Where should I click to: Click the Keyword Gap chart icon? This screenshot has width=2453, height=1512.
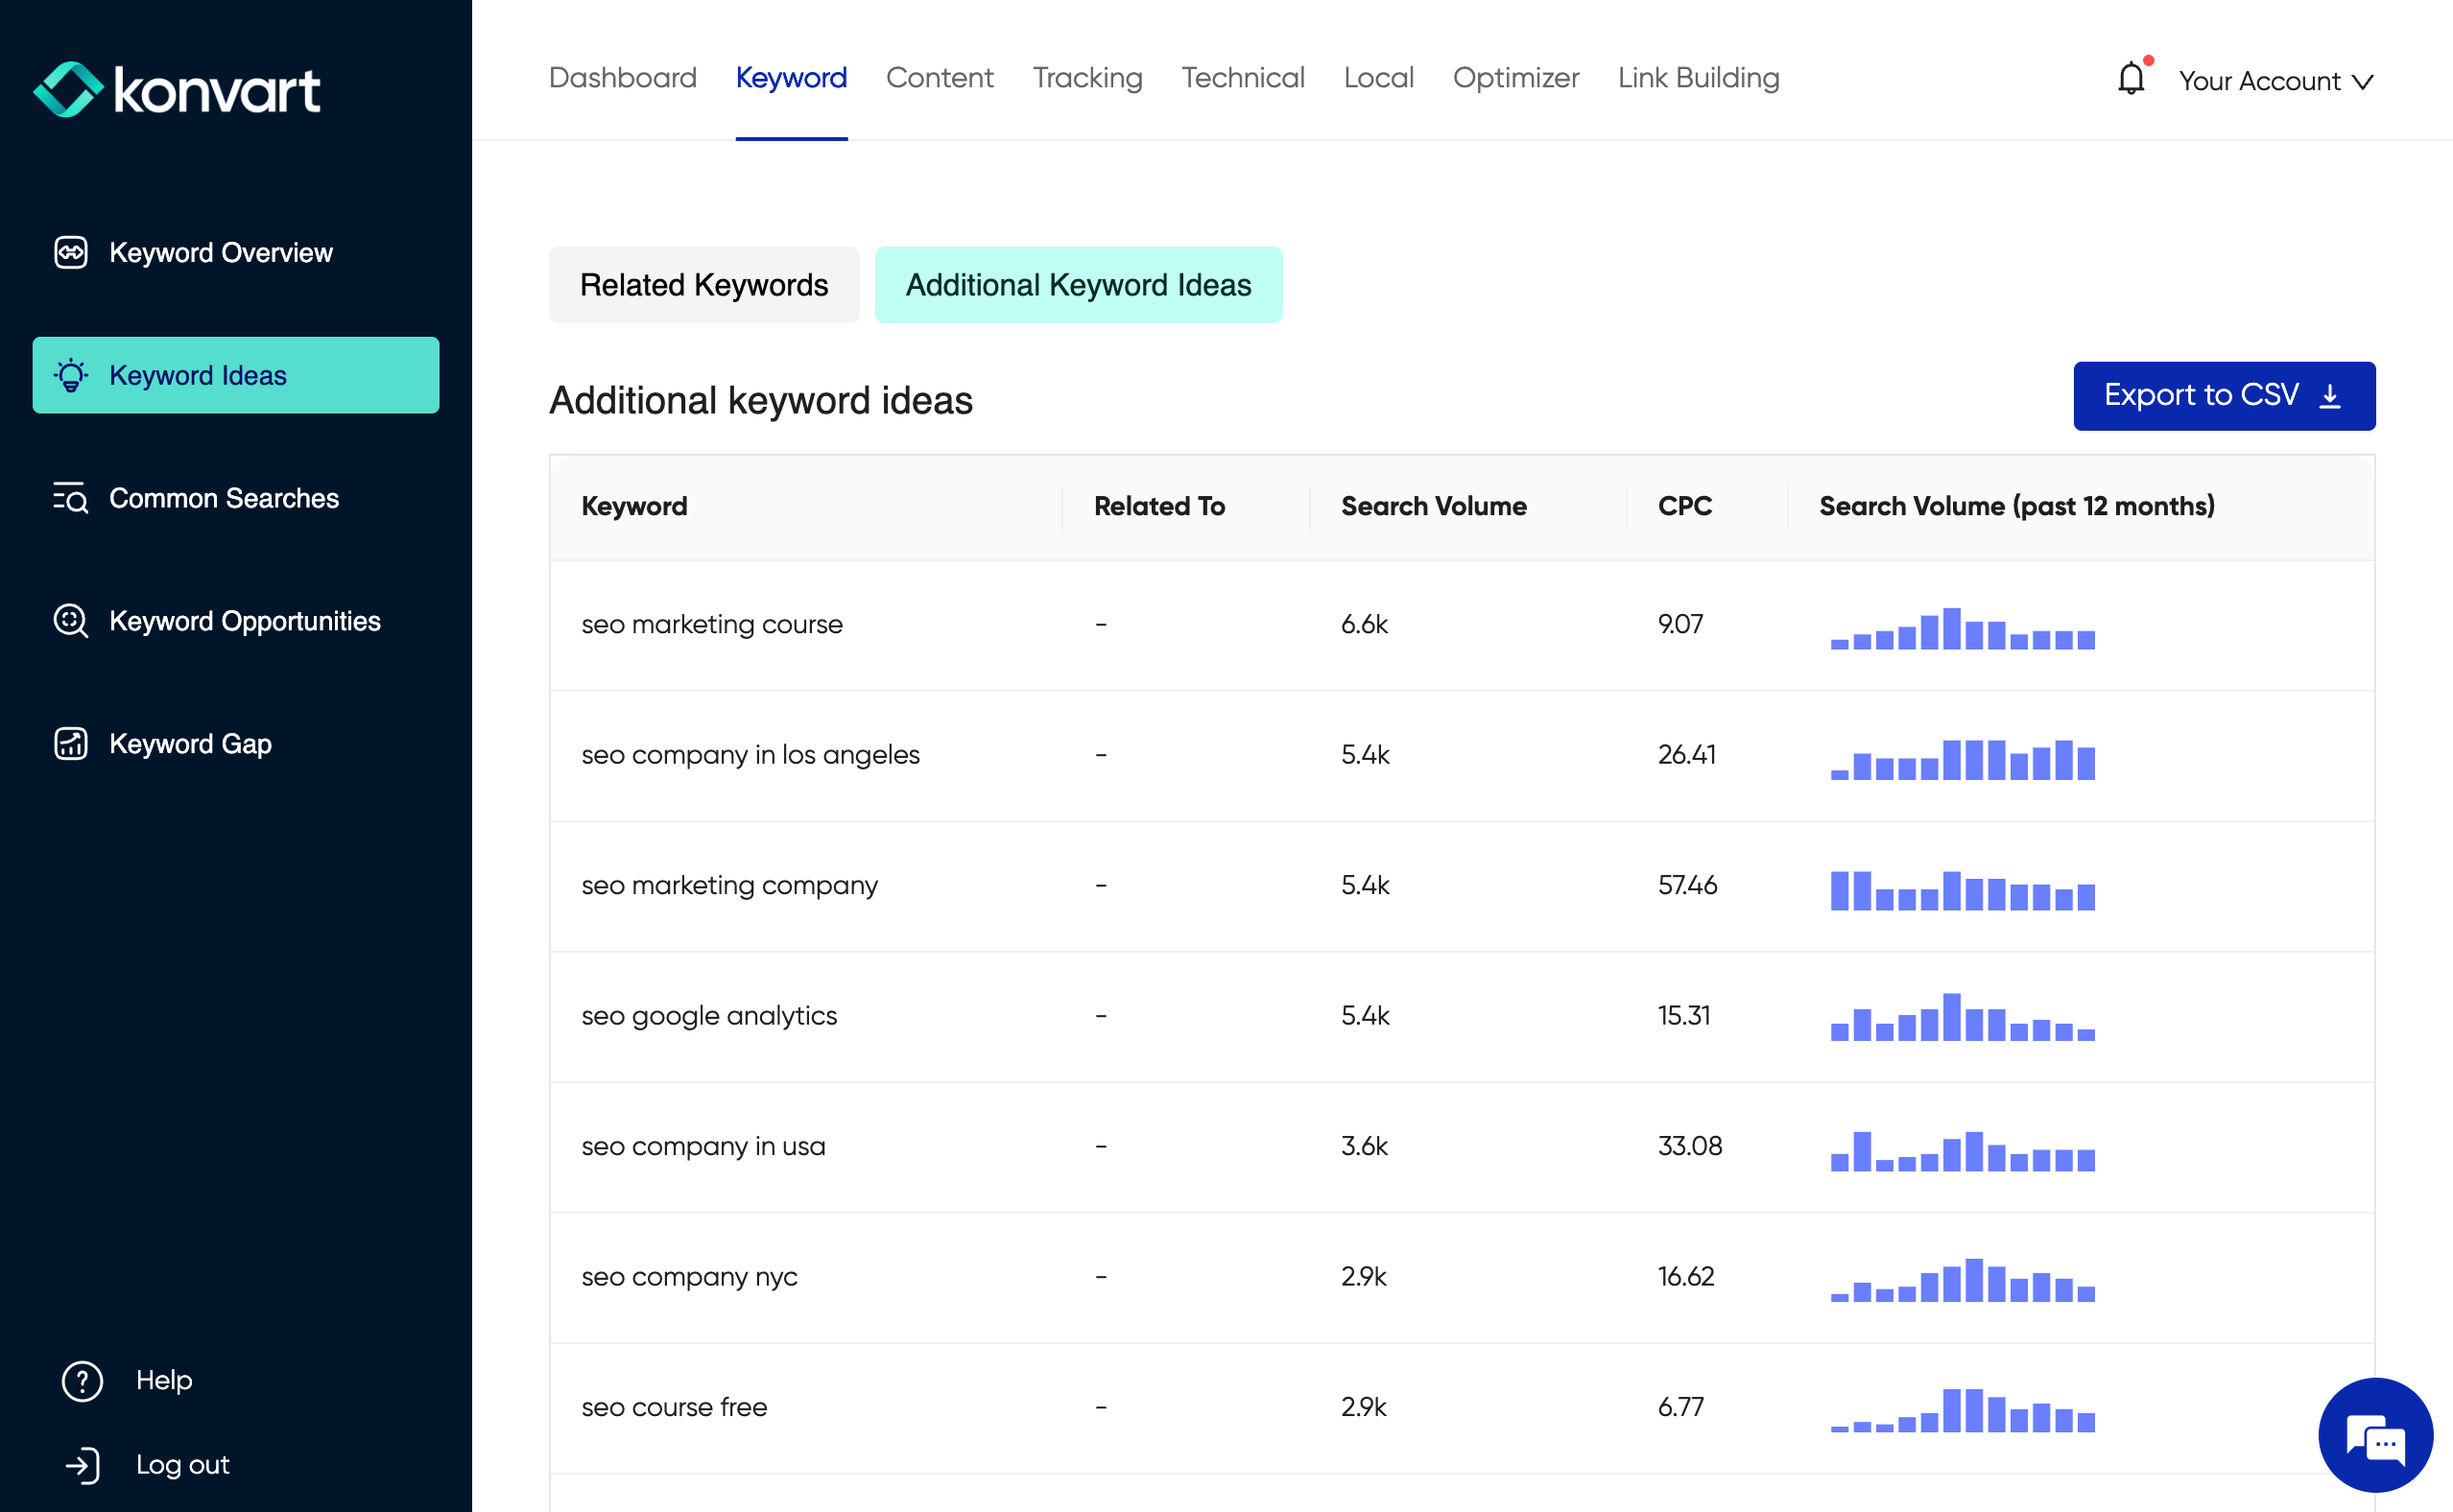coord(71,743)
